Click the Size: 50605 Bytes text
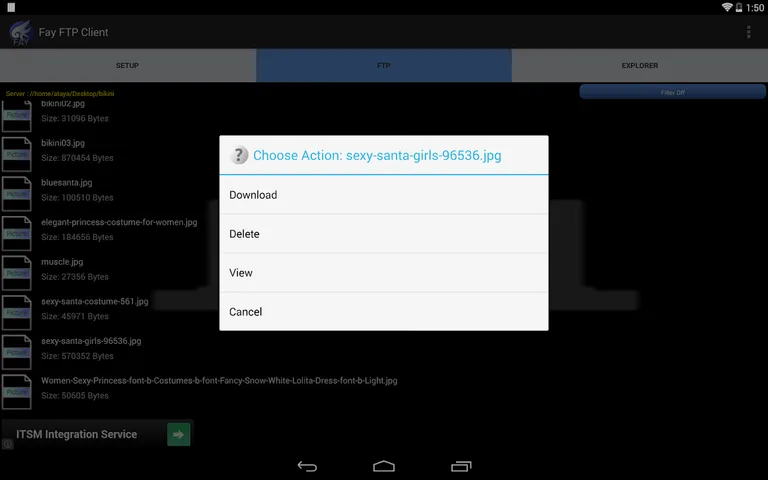 click(x=75, y=396)
